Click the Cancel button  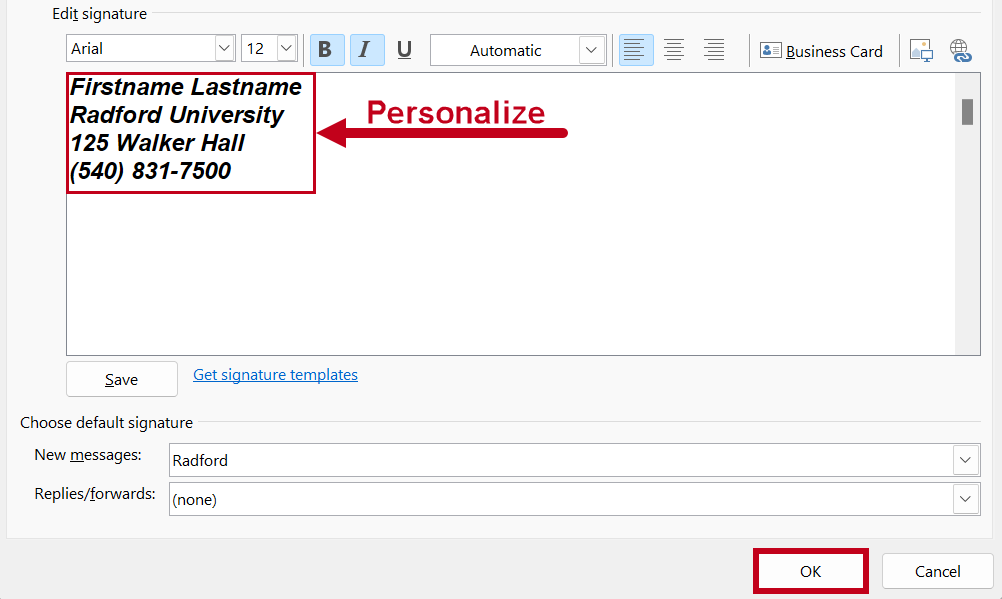[x=937, y=571]
